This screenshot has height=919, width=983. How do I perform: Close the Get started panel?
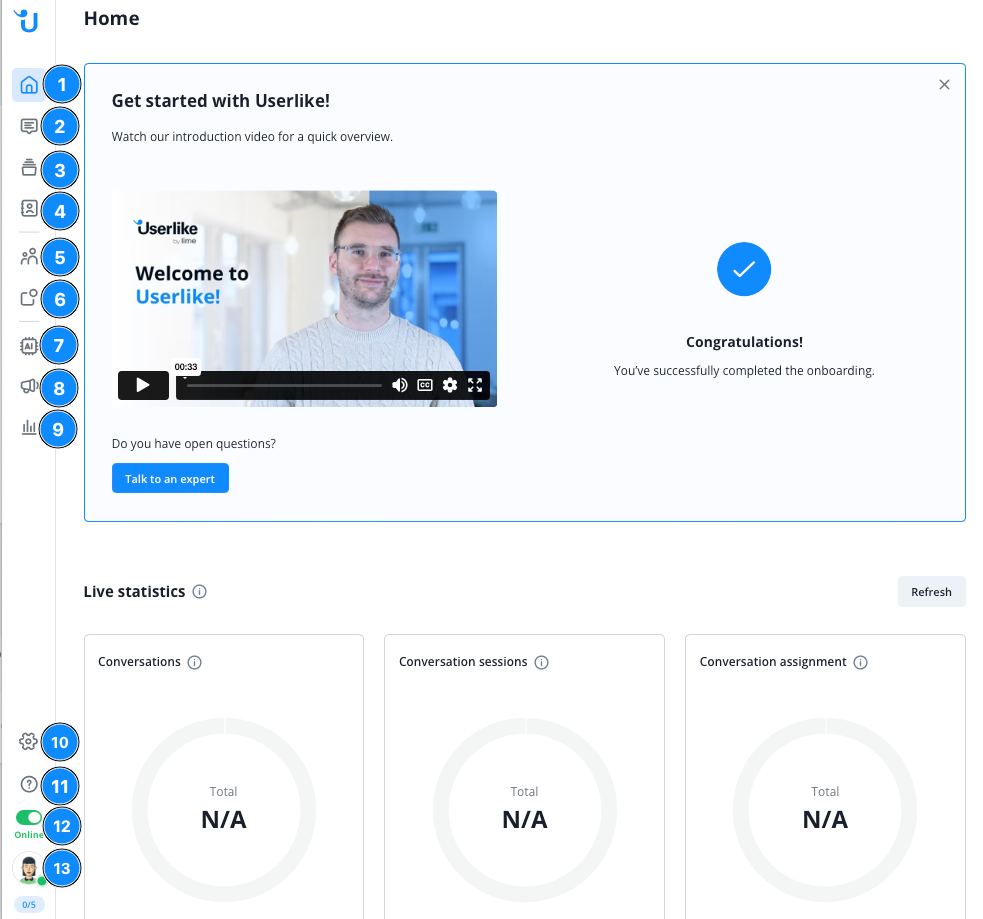point(944,85)
